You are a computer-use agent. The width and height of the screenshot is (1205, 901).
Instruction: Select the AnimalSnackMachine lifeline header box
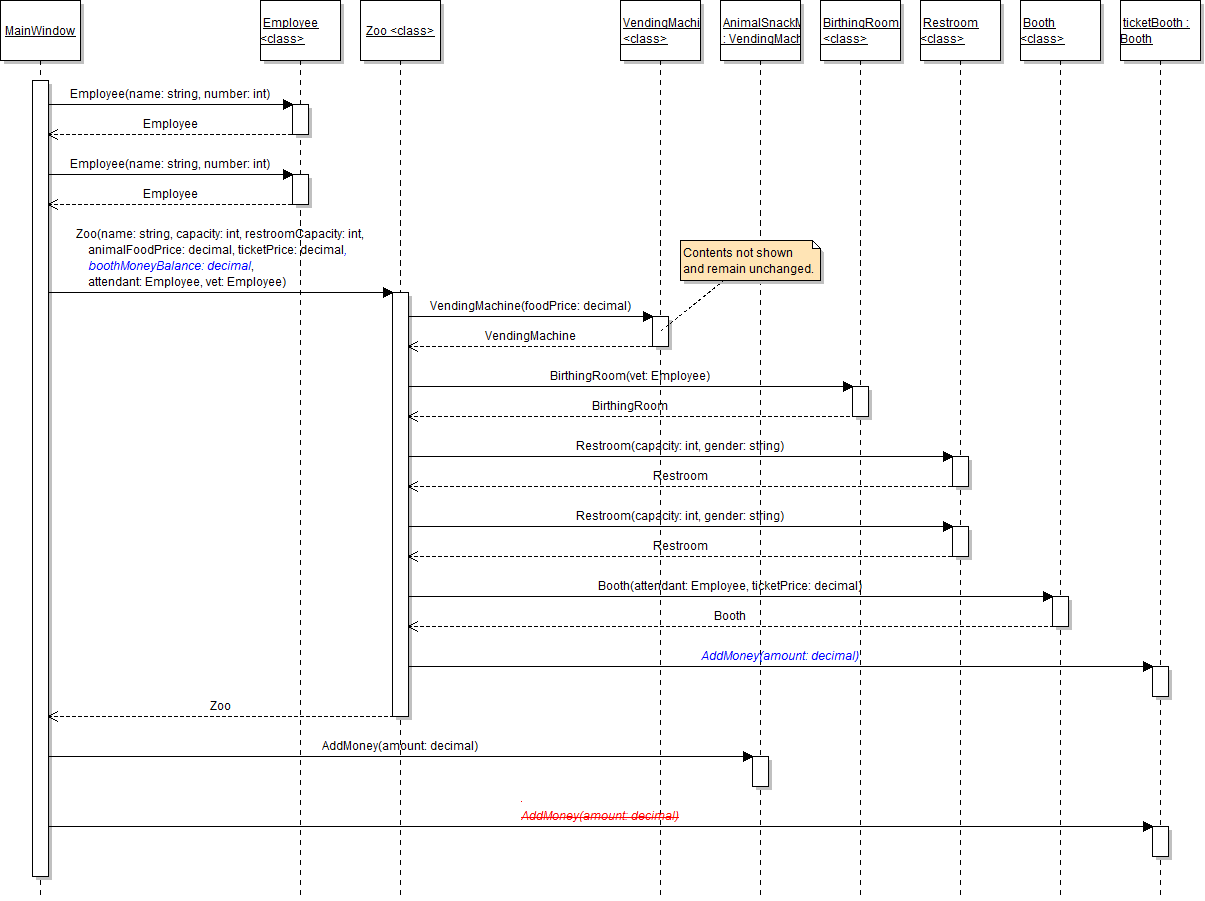pyautogui.click(x=760, y=31)
